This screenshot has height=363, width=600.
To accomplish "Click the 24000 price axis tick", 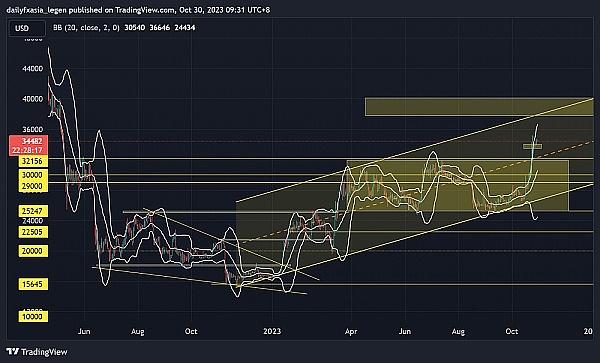I will point(33,221).
